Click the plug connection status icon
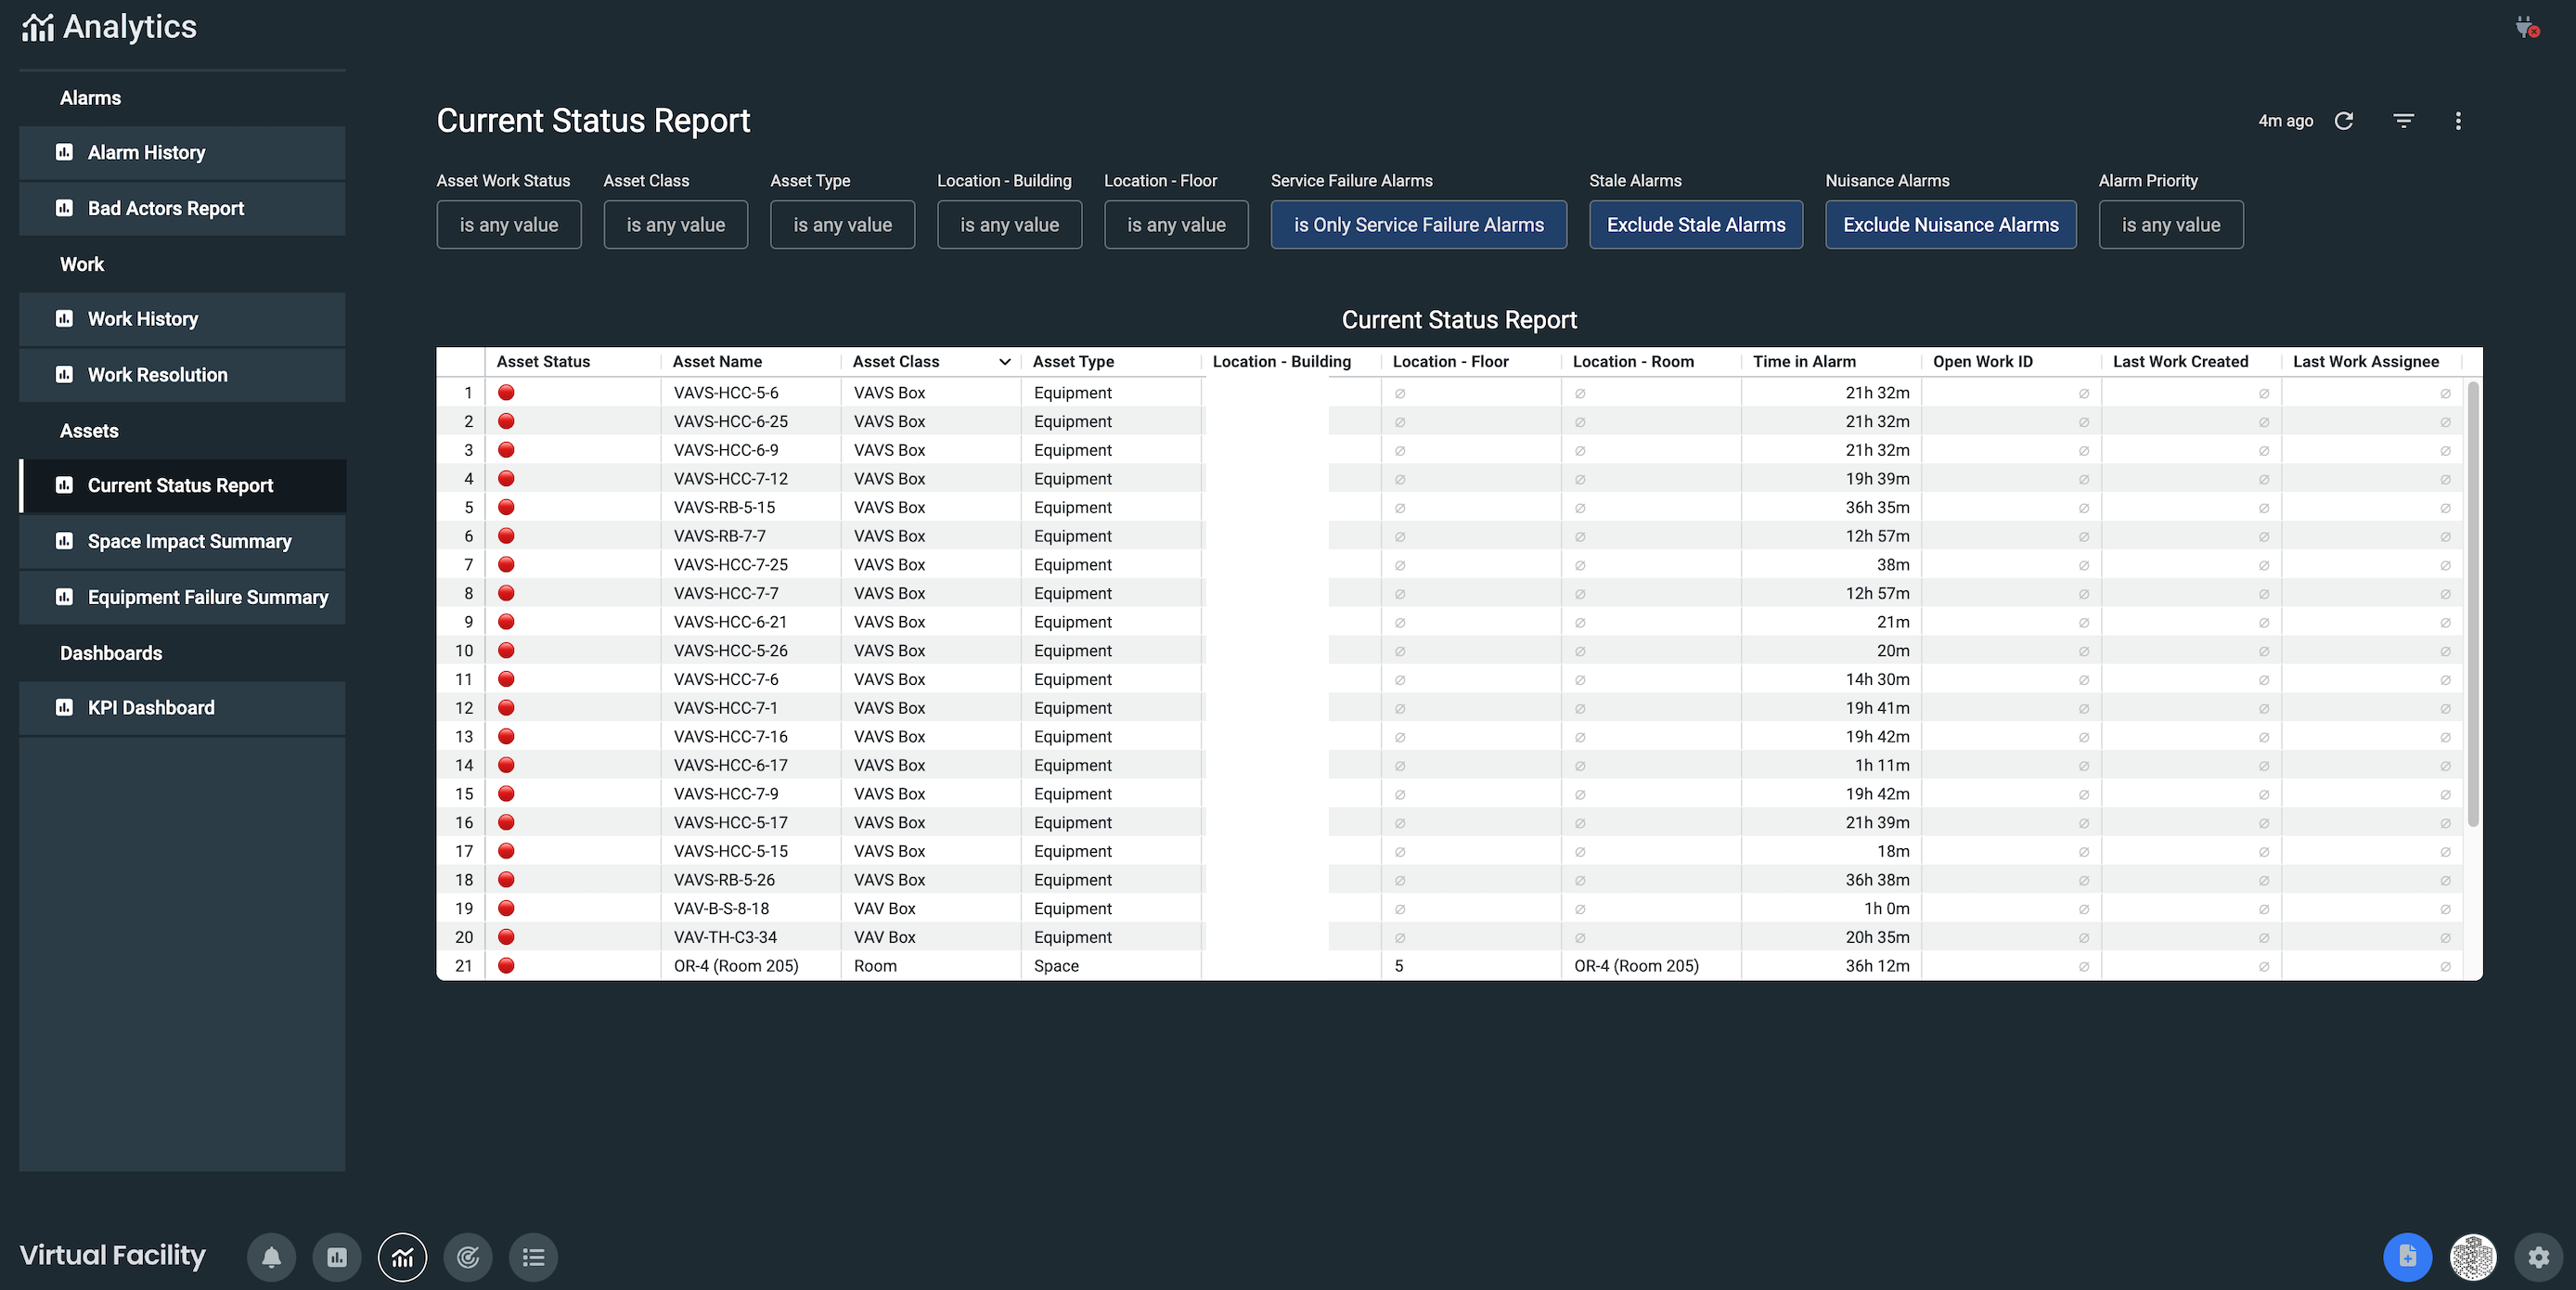Image resolution: width=2576 pixels, height=1290 pixels. [2526, 27]
